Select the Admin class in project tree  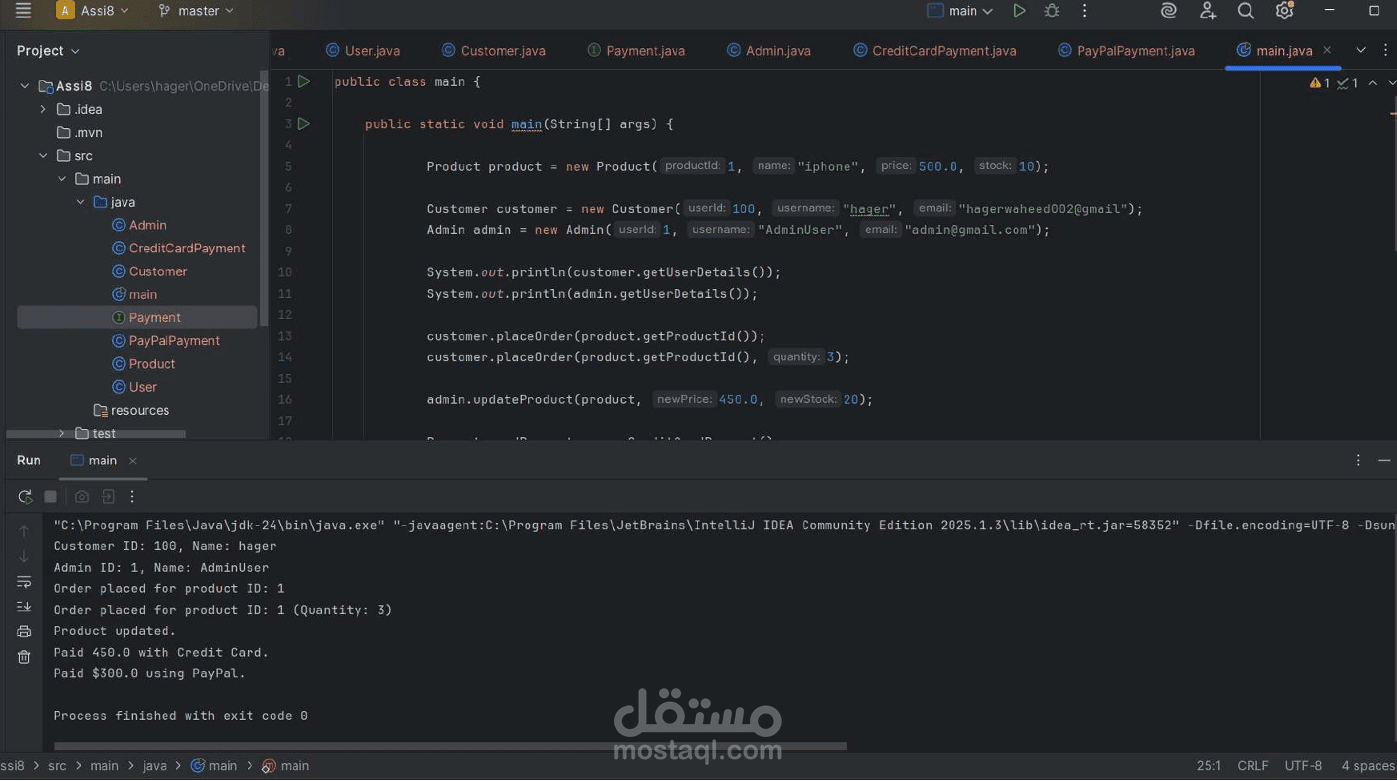pyautogui.click(x=139, y=225)
